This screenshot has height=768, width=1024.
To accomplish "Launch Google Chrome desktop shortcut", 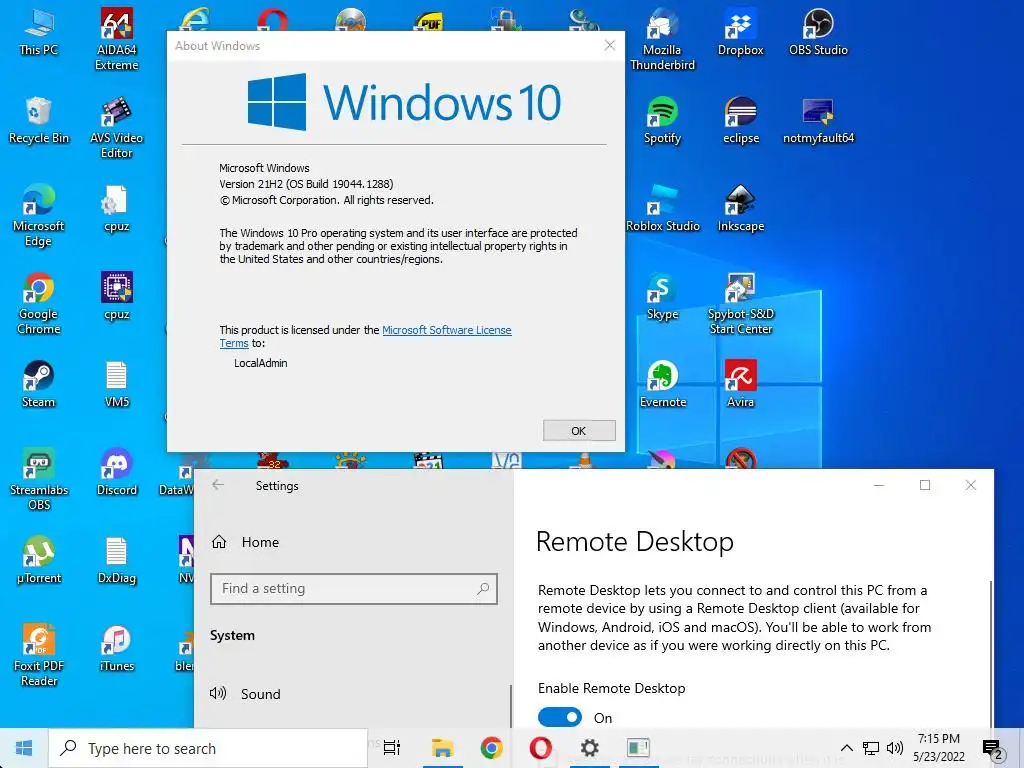I will [39, 304].
